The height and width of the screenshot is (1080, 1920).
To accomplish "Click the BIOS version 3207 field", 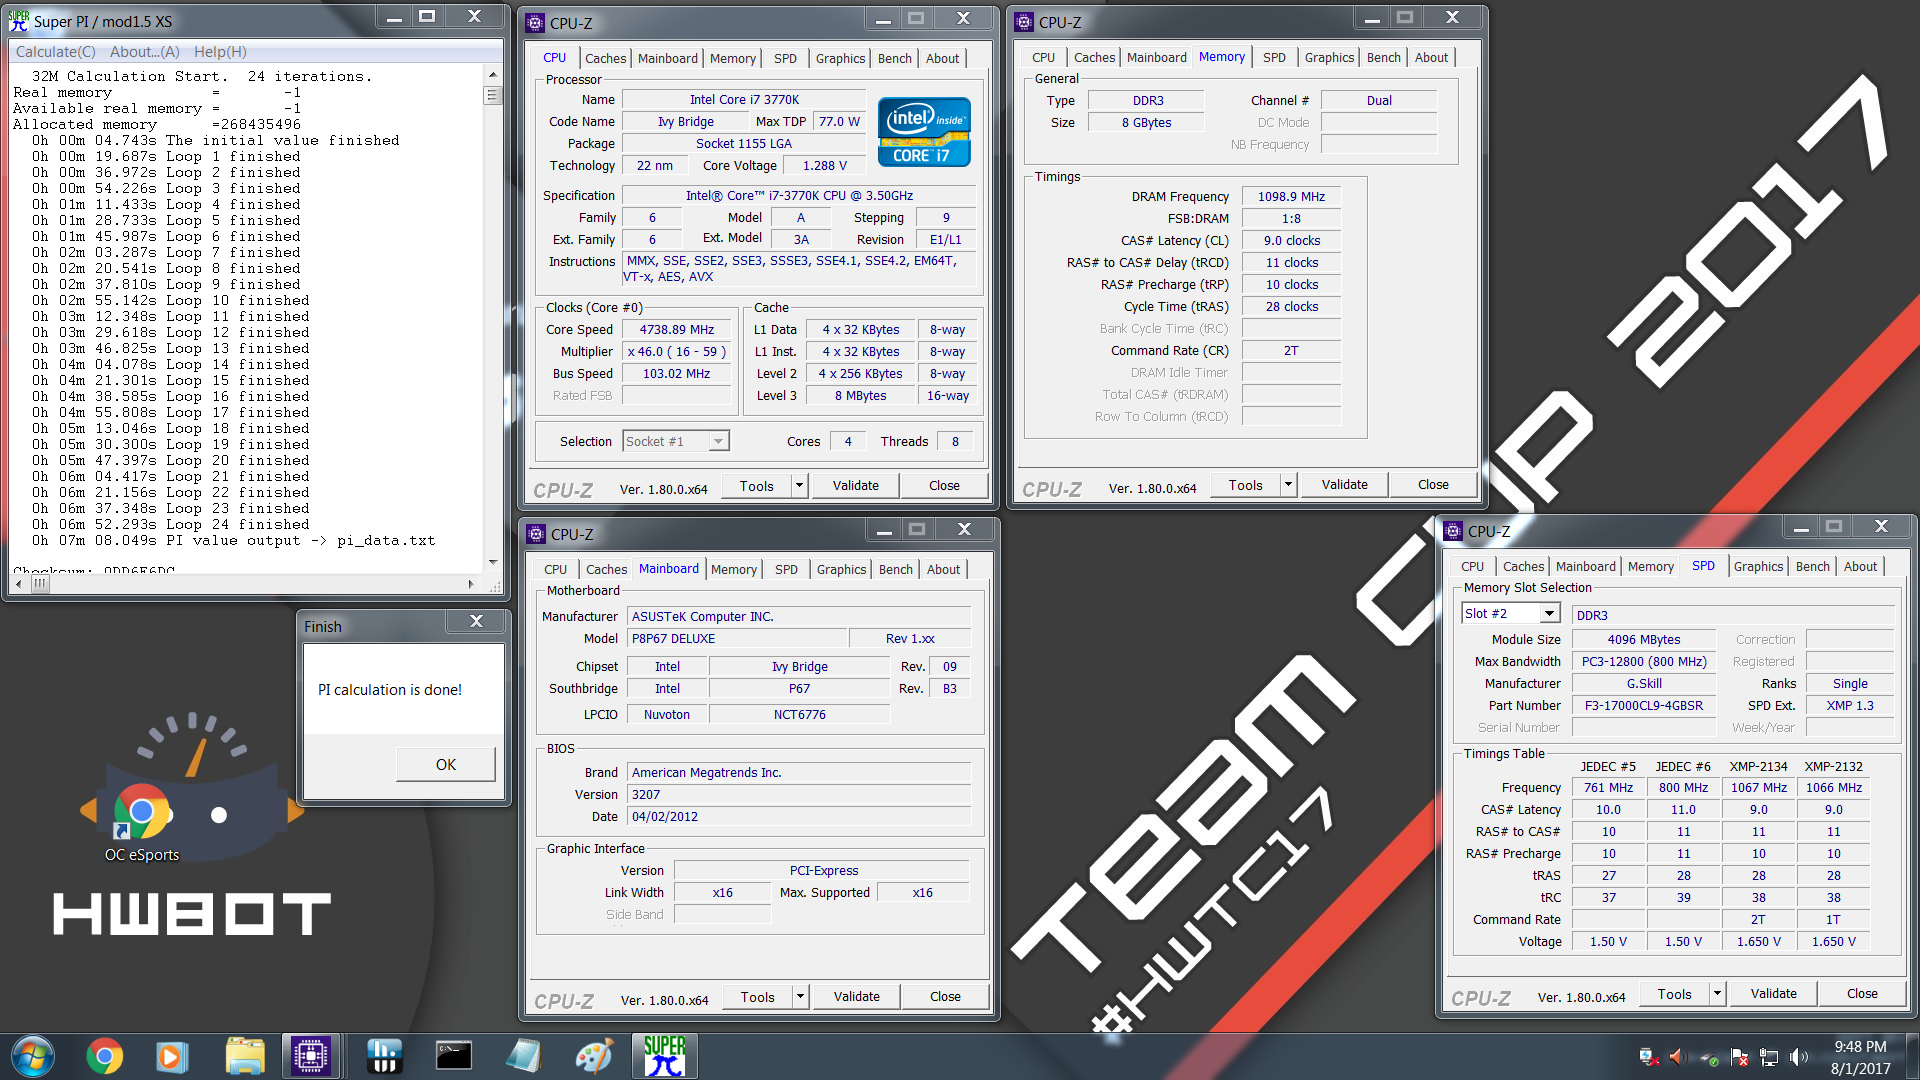I will (x=799, y=794).
